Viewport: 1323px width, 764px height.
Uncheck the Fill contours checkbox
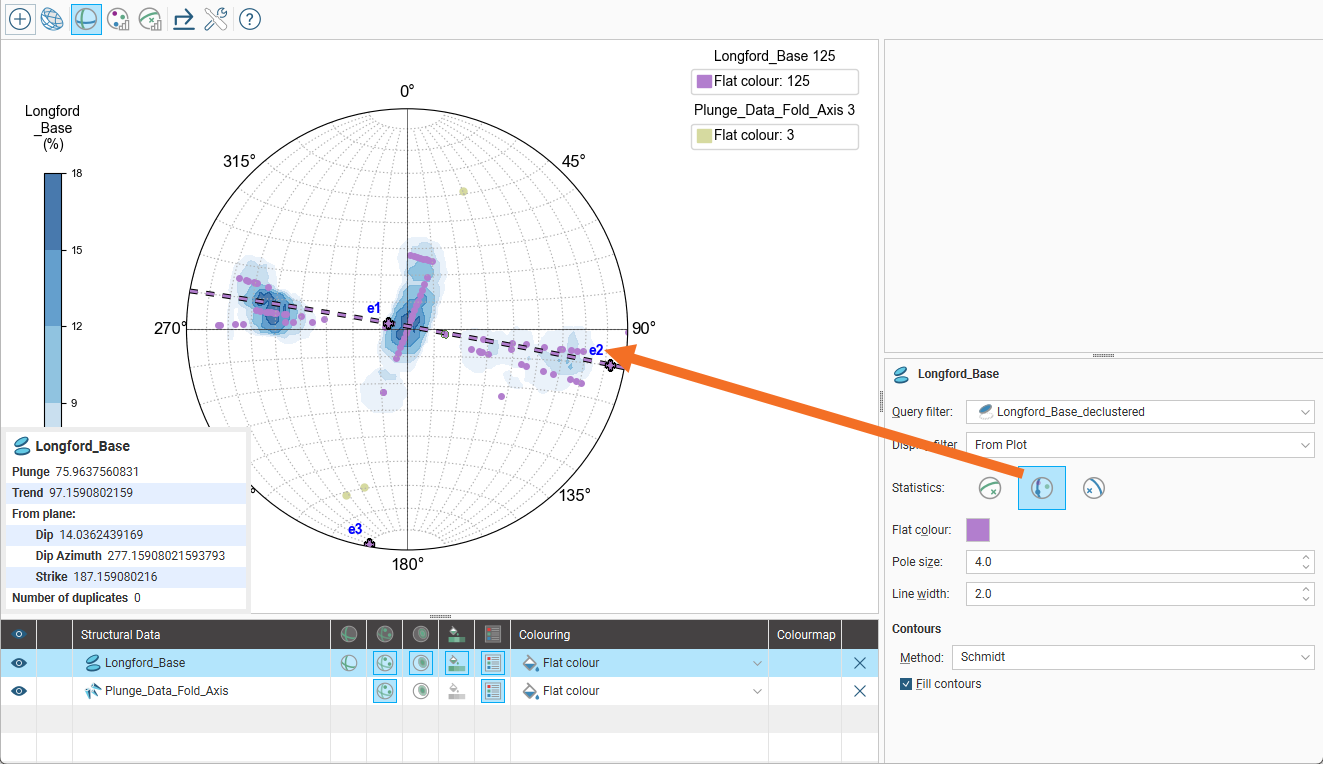pos(906,684)
